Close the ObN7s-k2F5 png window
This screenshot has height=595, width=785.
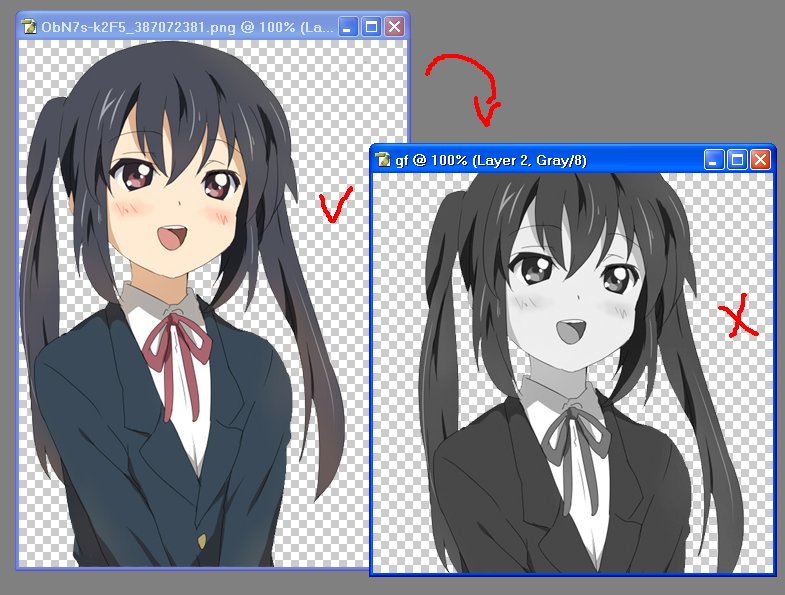coord(395,27)
